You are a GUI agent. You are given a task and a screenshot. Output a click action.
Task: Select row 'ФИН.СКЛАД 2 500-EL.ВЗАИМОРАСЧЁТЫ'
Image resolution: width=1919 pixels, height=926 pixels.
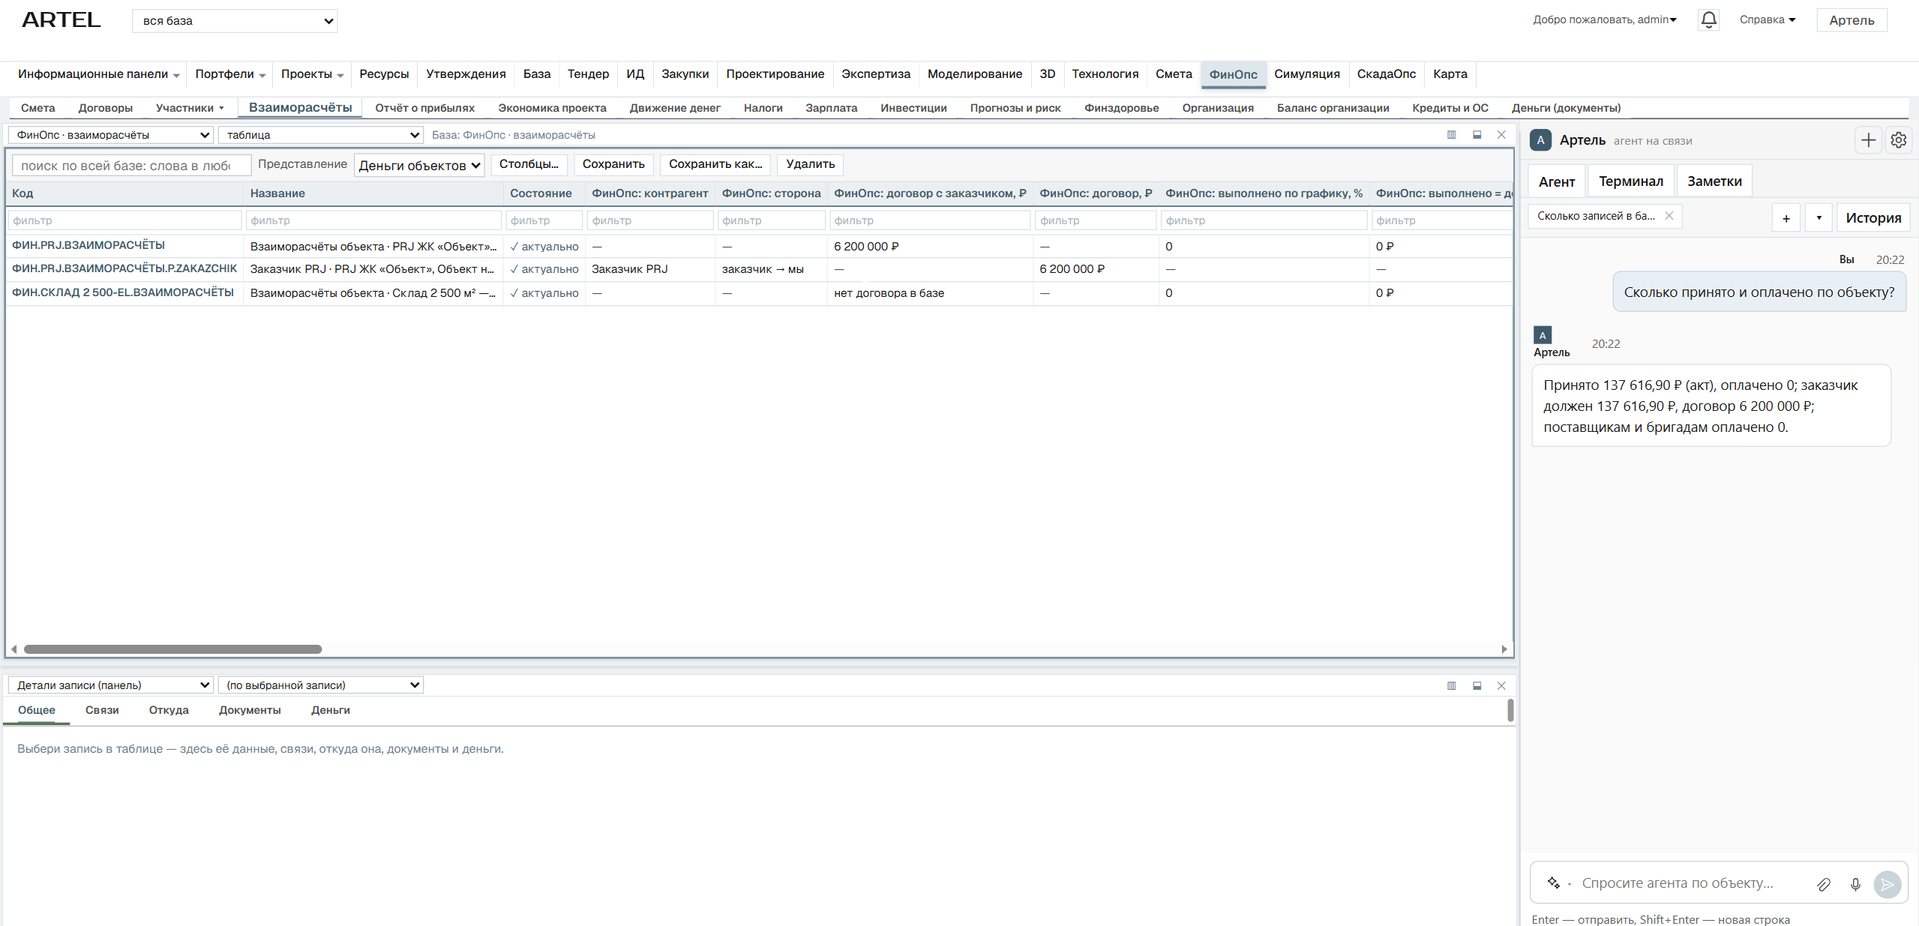pos(758,293)
